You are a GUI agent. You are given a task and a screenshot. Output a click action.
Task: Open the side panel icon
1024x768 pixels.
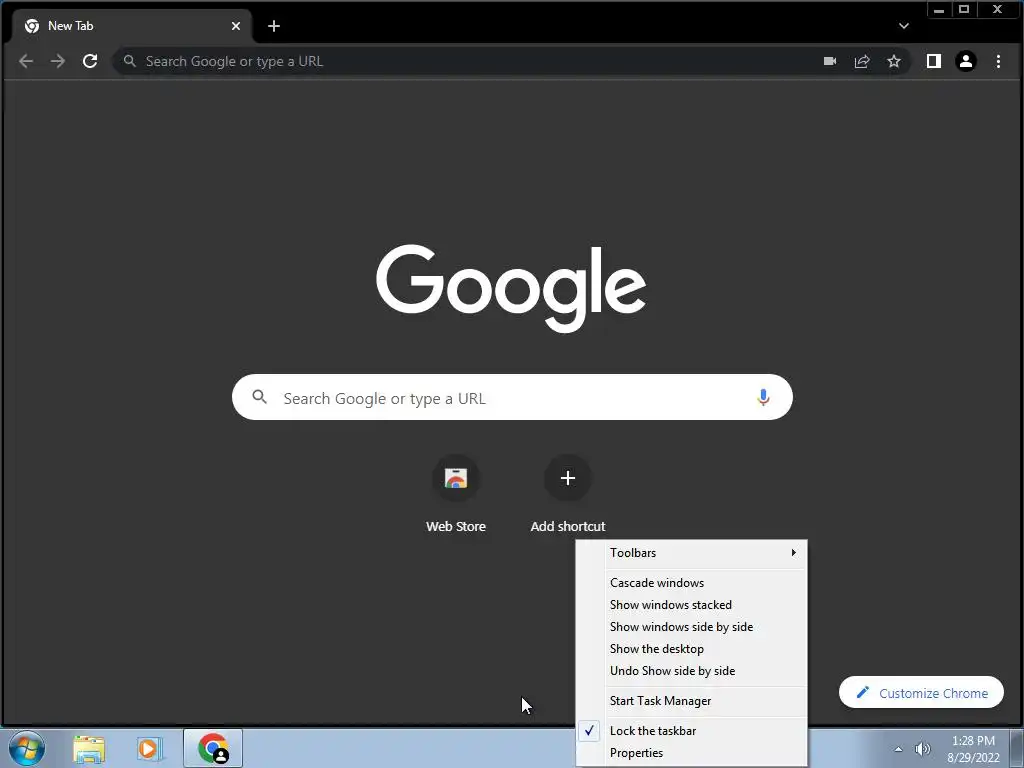pos(934,61)
